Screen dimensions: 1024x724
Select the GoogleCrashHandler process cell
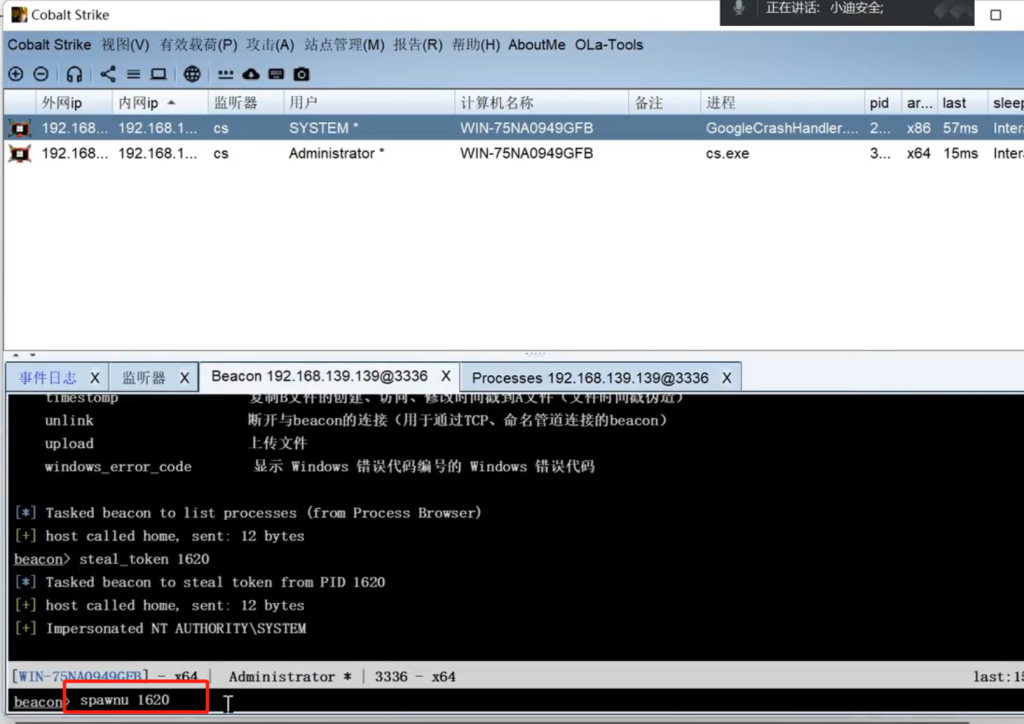pyautogui.click(x=782, y=128)
